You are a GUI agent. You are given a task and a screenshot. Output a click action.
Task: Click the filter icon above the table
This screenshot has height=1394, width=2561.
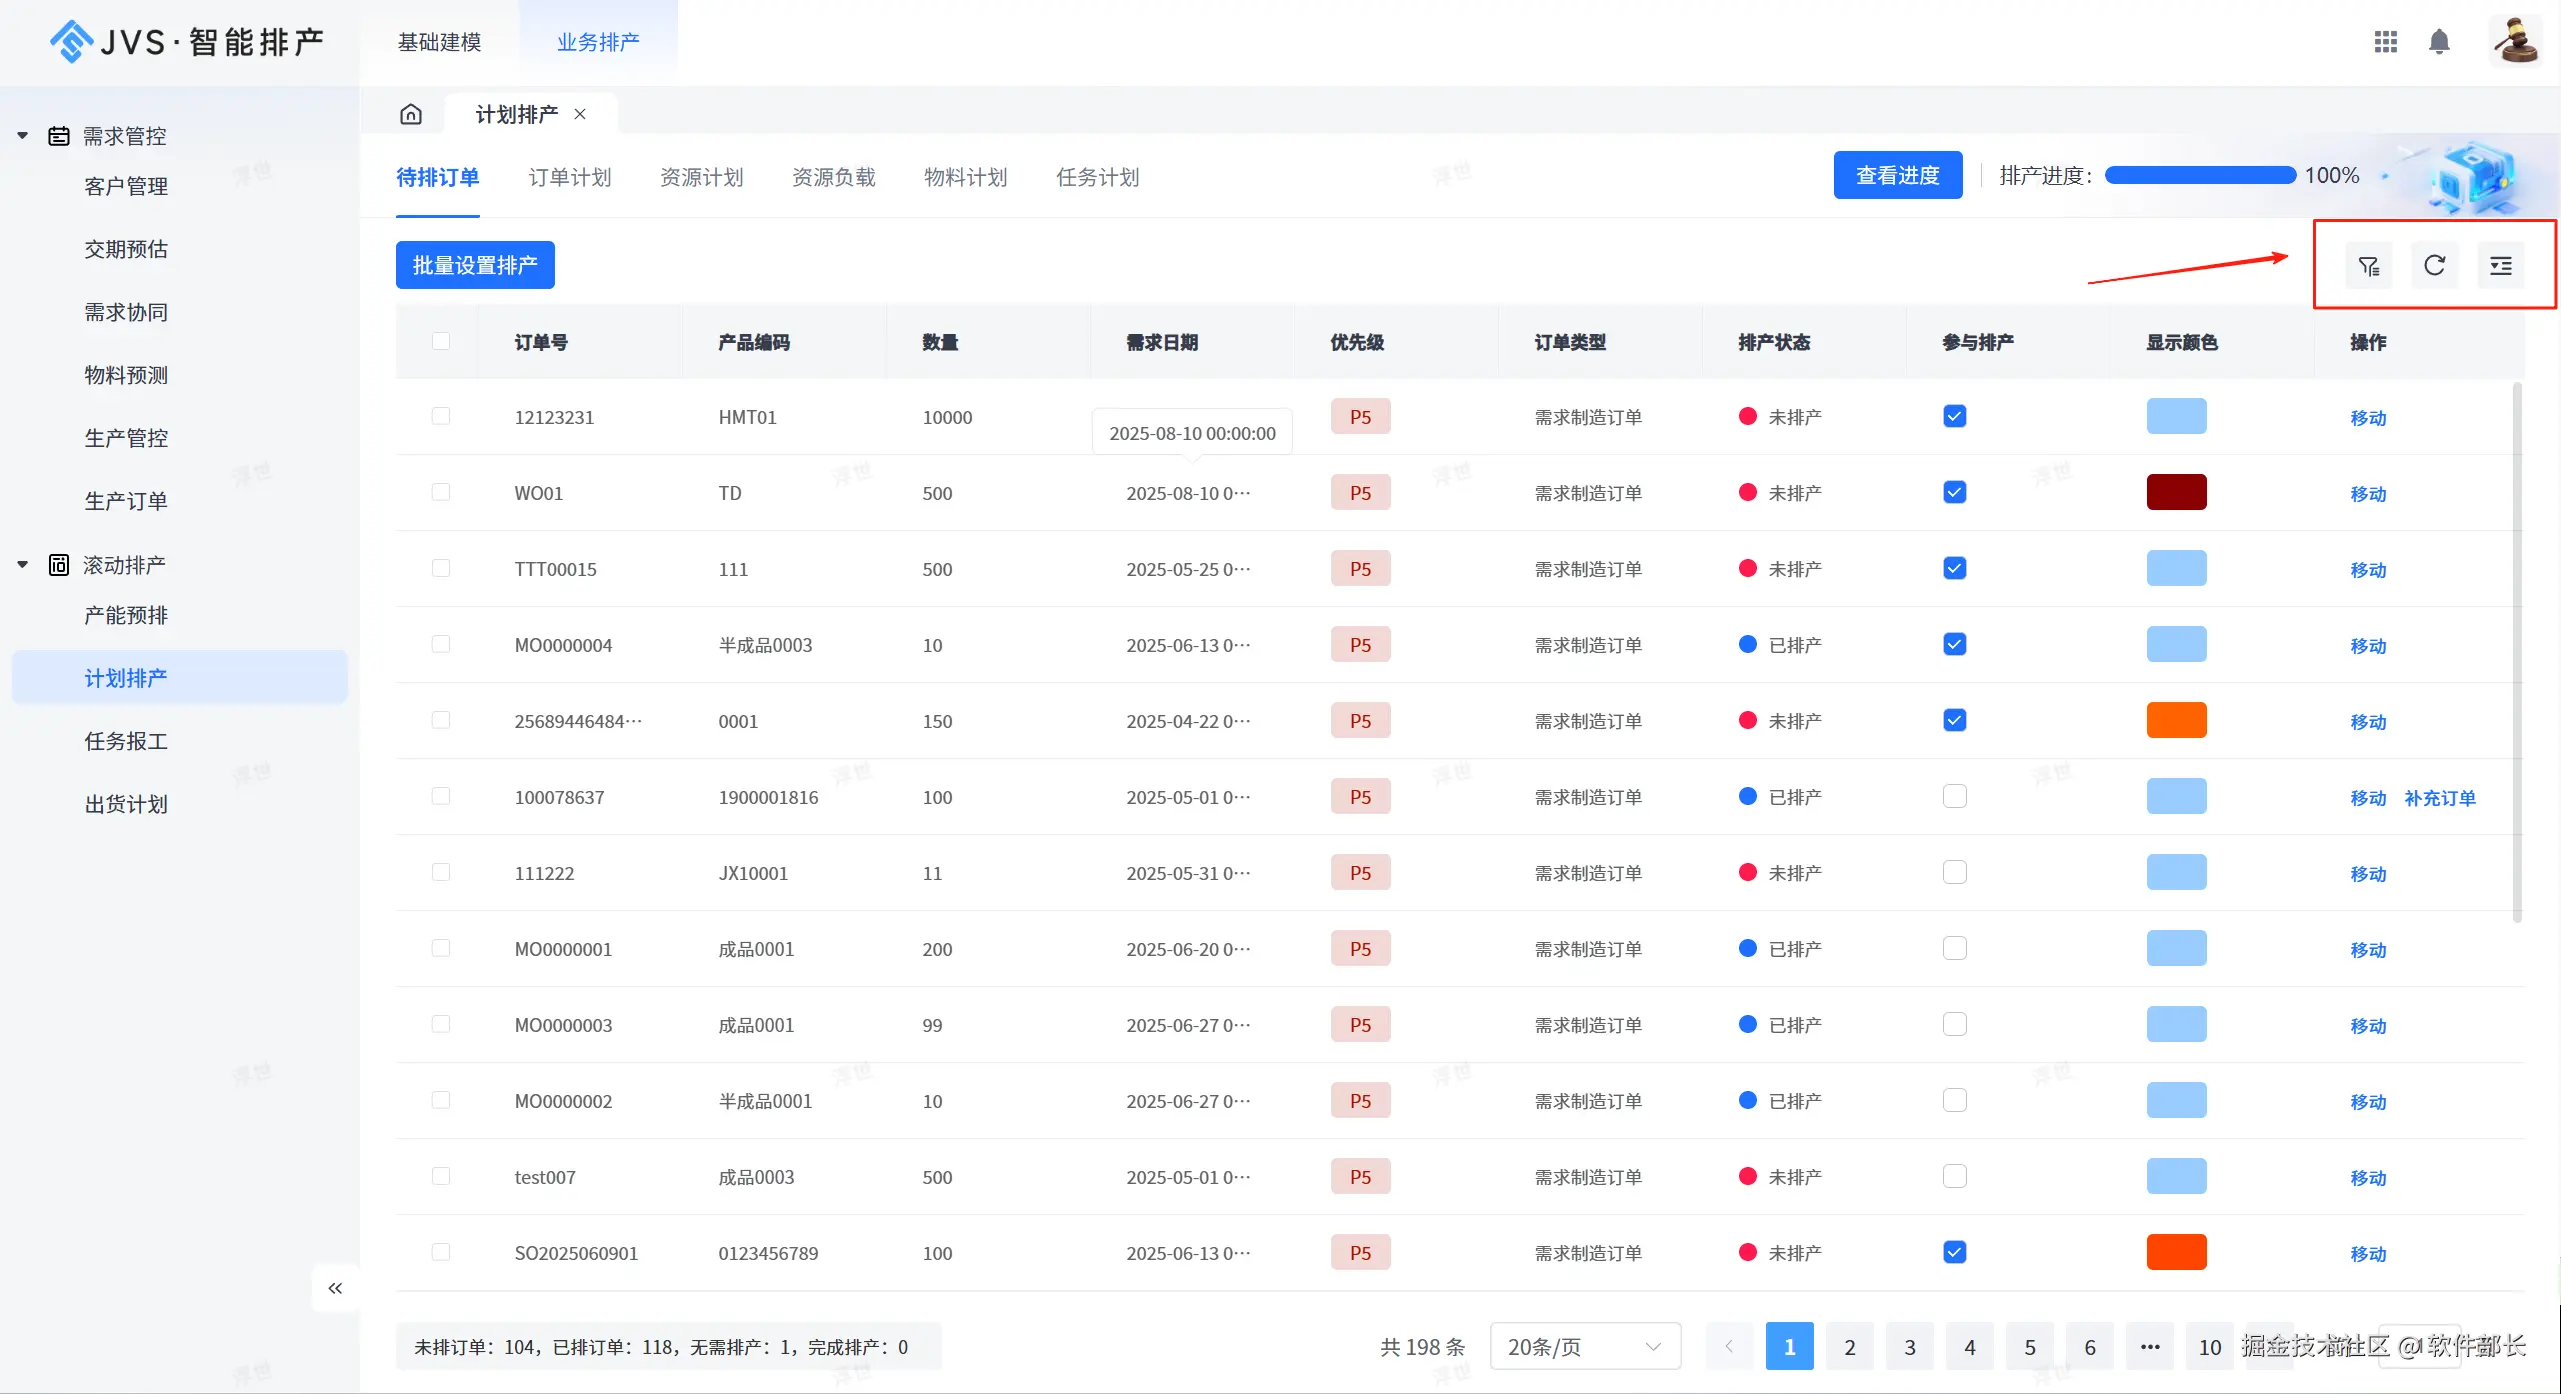click(x=2368, y=266)
